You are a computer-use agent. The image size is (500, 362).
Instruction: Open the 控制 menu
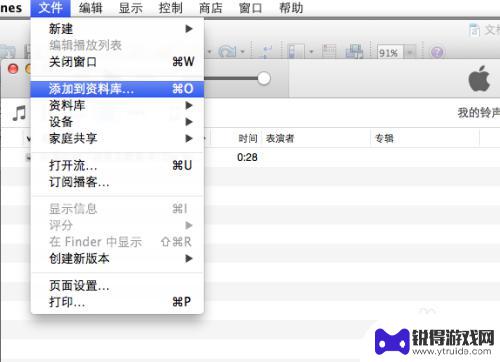tap(171, 8)
